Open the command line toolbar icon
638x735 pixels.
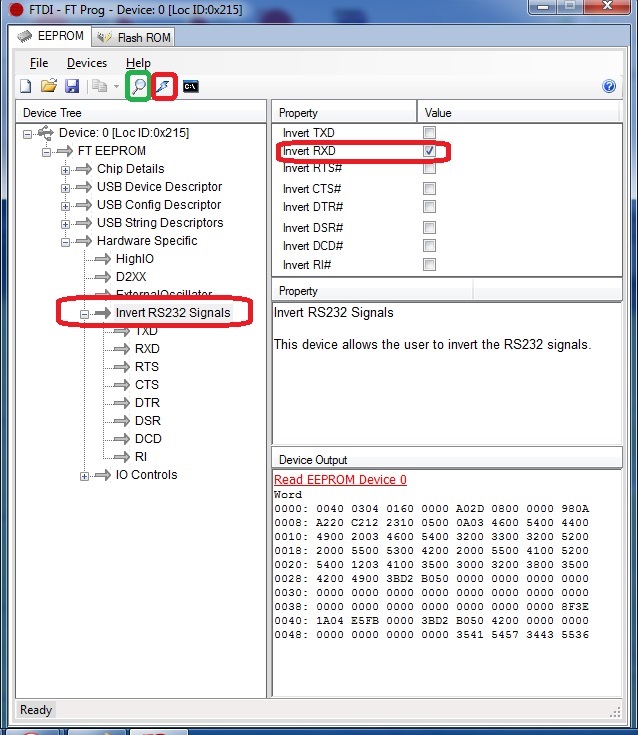pos(190,86)
